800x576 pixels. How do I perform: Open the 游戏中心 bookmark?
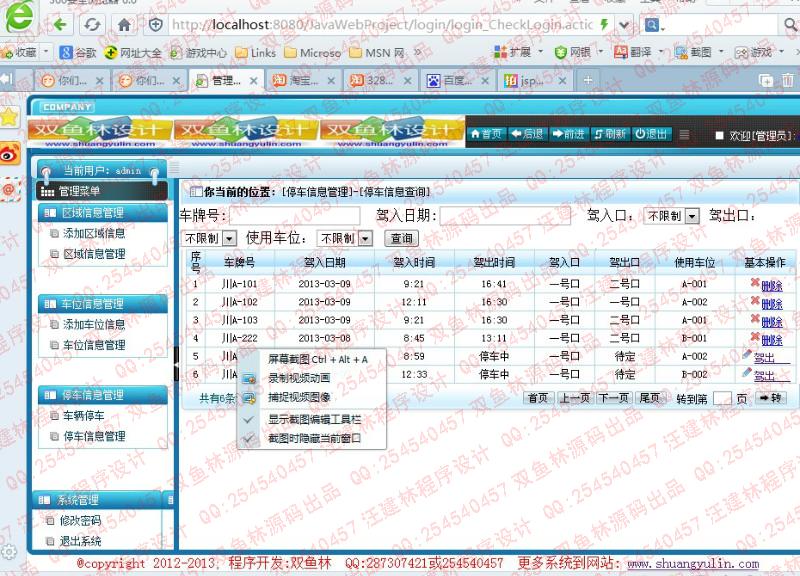[198, 52]
